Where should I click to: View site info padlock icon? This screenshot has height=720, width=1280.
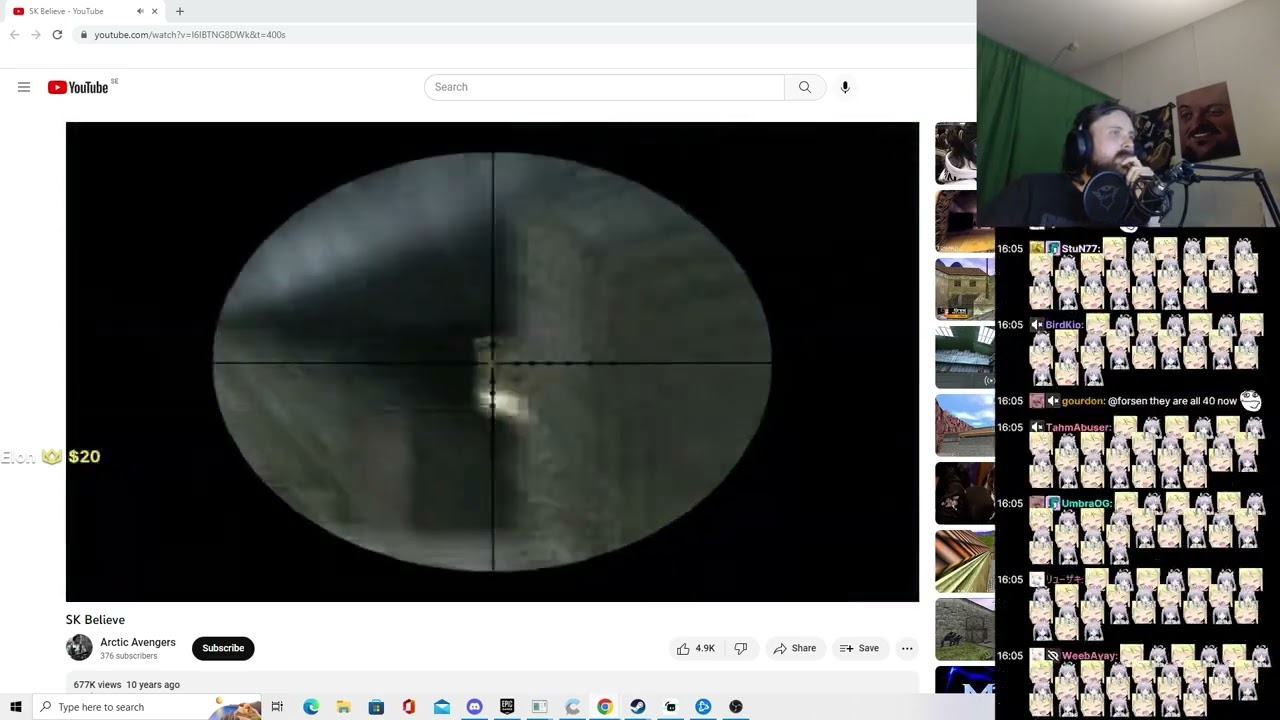click(83, 34)
